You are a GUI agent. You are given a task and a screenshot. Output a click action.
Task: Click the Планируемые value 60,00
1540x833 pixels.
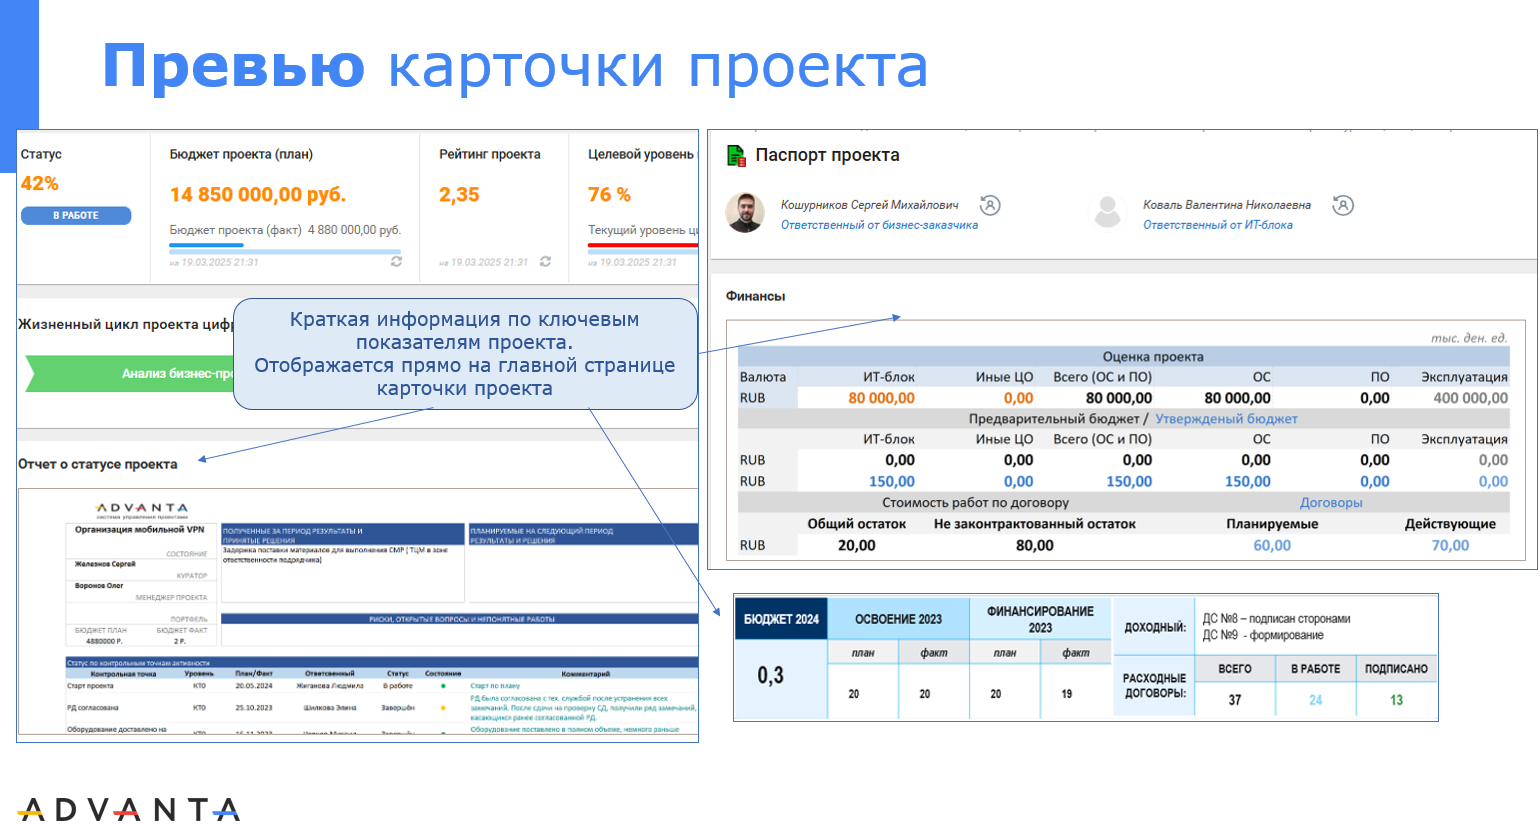pyautogui.click(x=1272, y=545)
